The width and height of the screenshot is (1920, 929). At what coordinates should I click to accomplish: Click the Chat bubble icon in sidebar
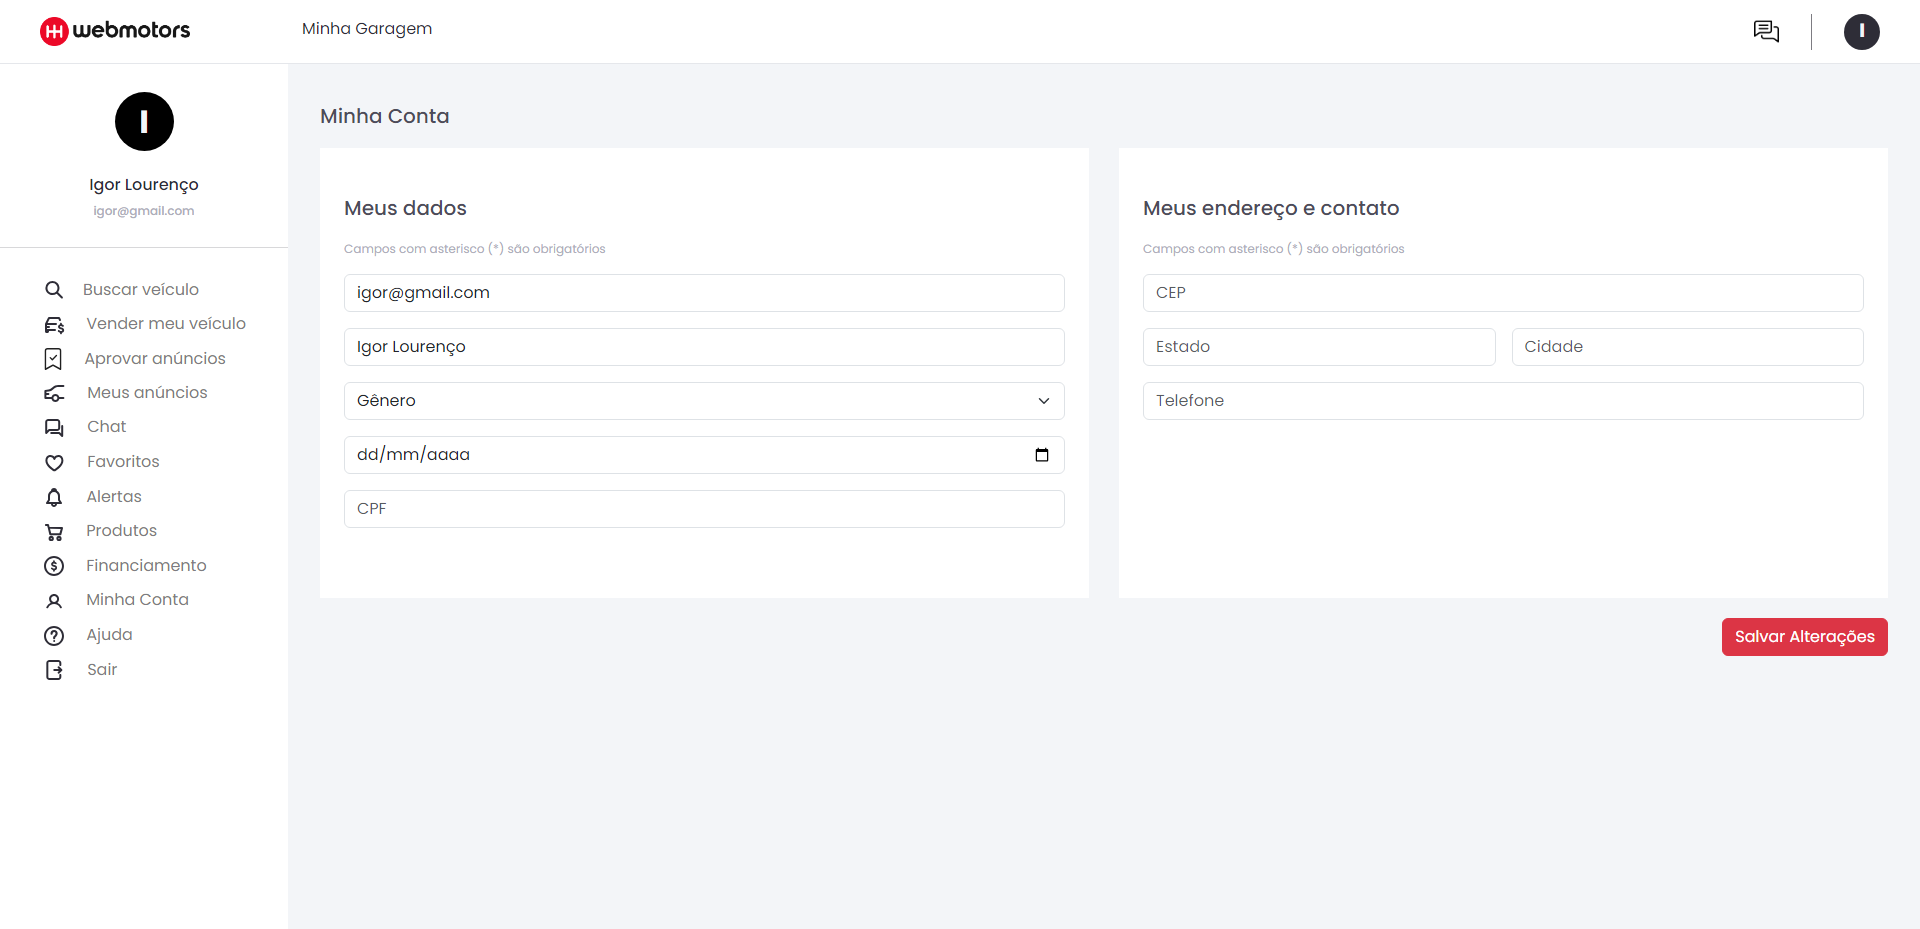pos(54,428)
